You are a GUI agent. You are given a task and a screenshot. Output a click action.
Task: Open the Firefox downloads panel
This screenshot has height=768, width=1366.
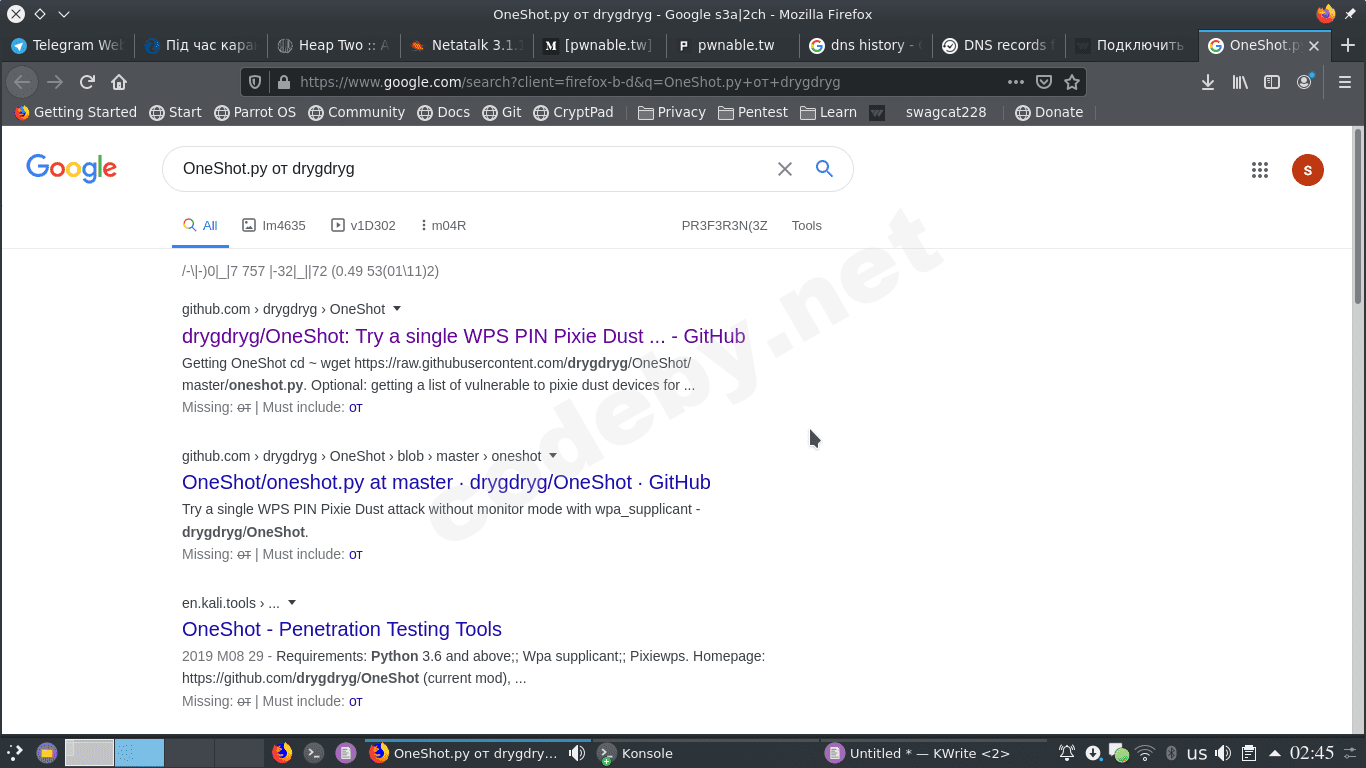pyautogui.click(x=1208, y=82)
